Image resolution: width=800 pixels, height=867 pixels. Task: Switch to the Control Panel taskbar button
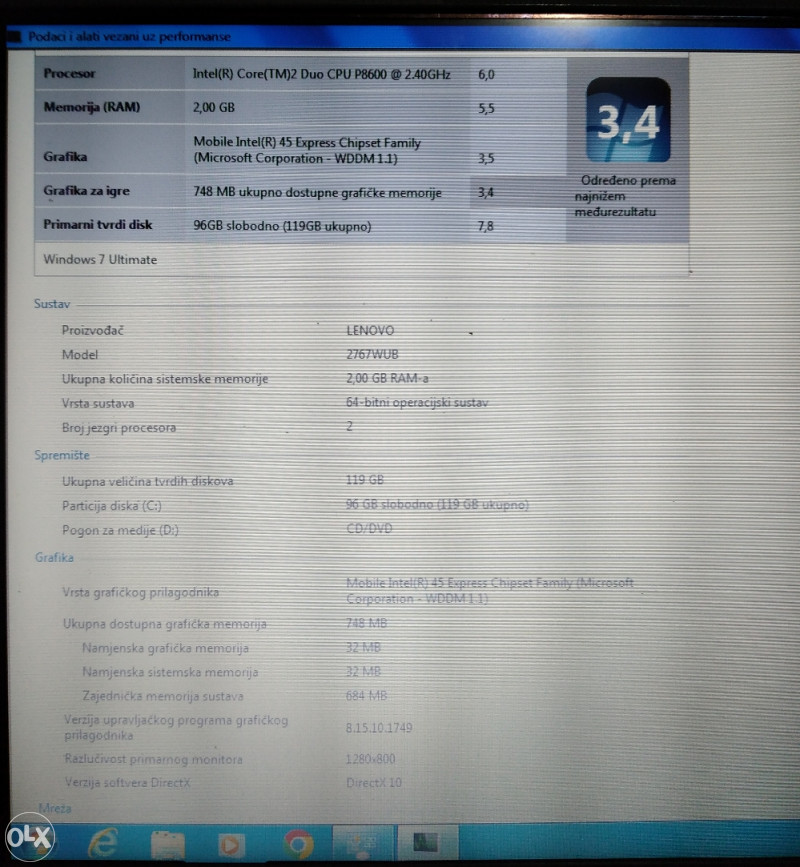pyautogui.click(x=363, y=843)
